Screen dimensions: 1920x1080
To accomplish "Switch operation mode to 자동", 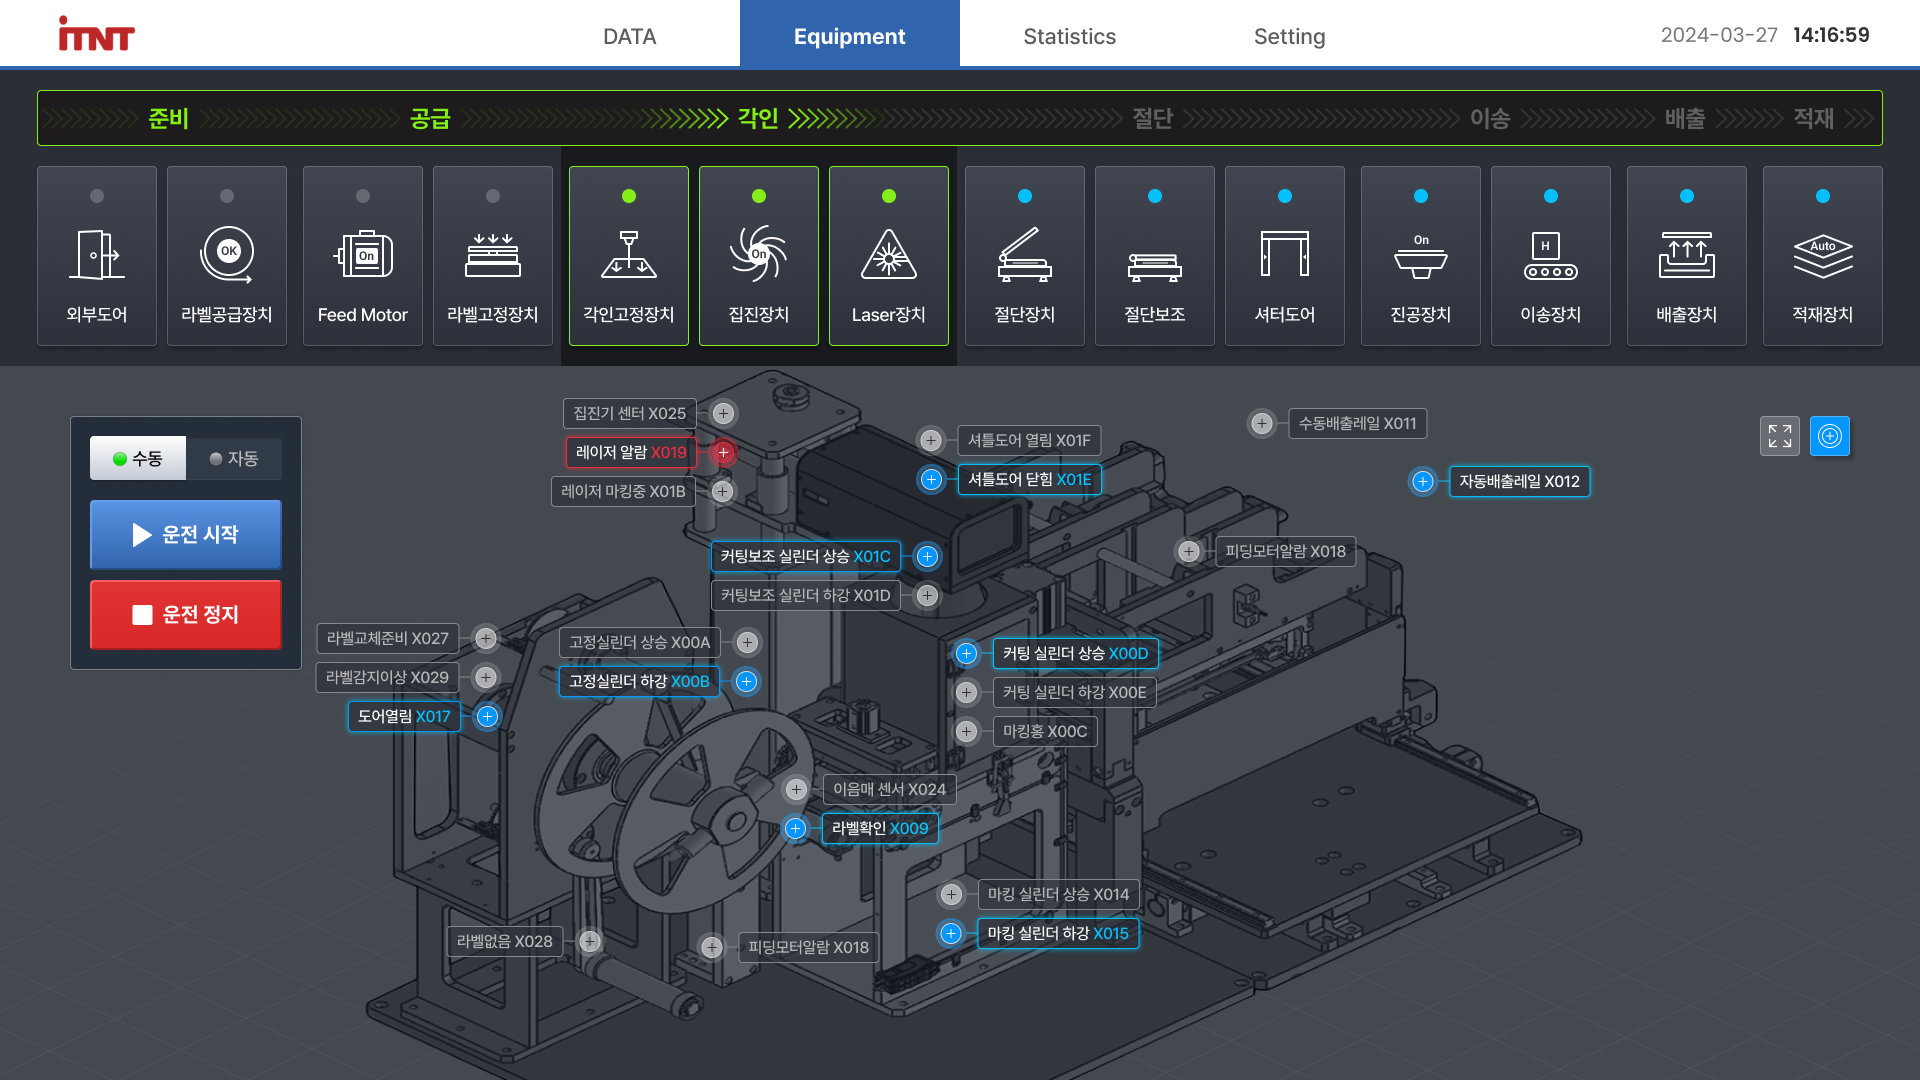I will click(x=234, y=458).
